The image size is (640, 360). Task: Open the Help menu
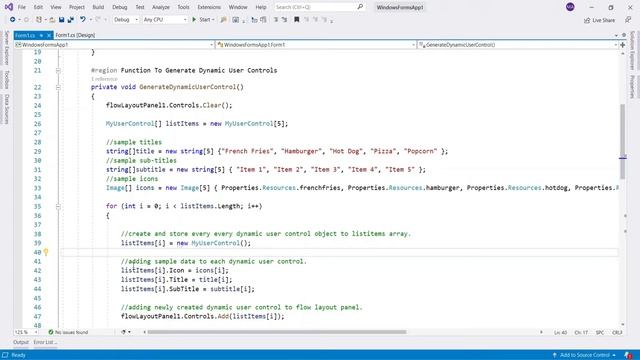click(261, 7)
